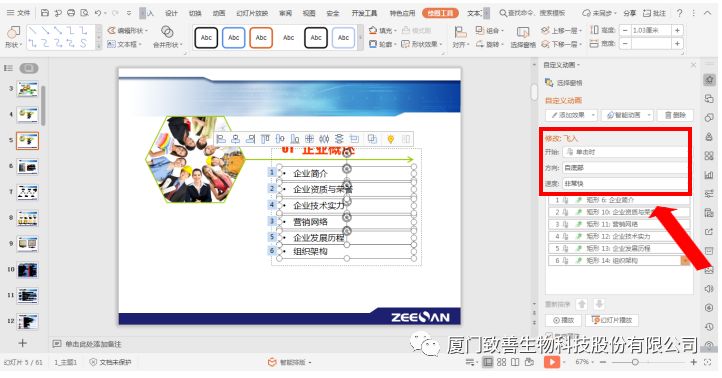The width and height of the screenshot is (722, 378).
Task: Switch to reading view in the status bar
Action: 515,362
